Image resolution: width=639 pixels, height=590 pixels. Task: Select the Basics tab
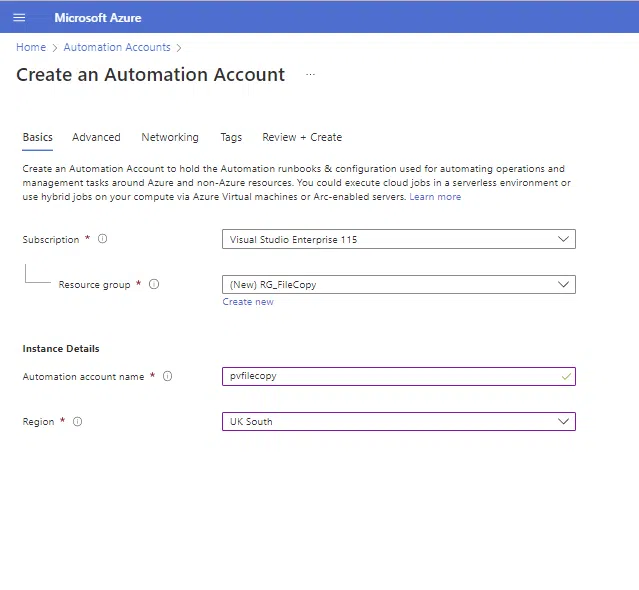[x=37, y=137]
